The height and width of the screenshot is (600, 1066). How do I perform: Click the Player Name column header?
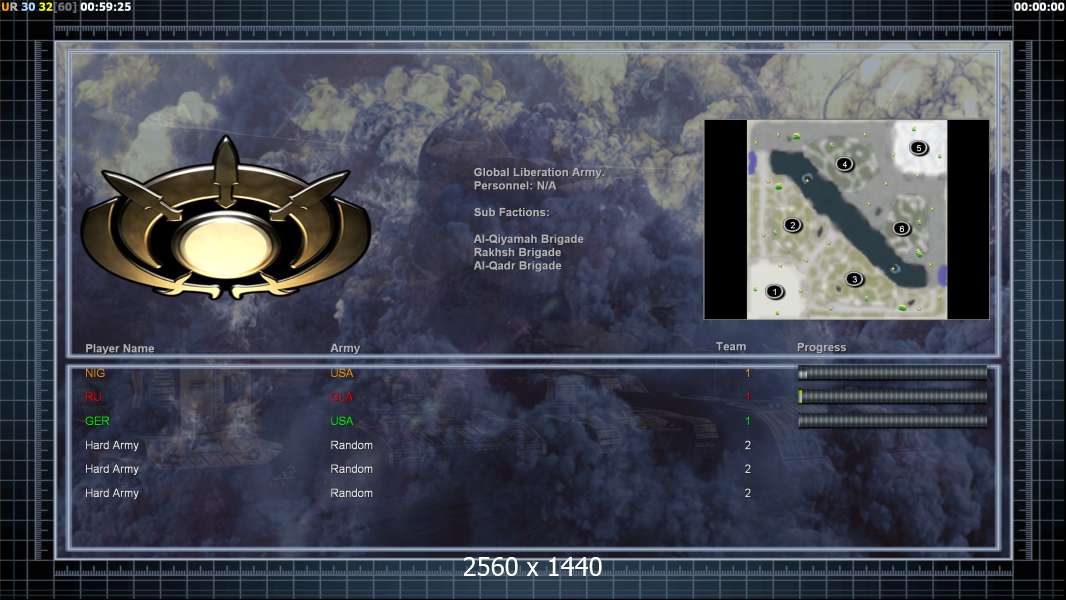coord(120,348)
